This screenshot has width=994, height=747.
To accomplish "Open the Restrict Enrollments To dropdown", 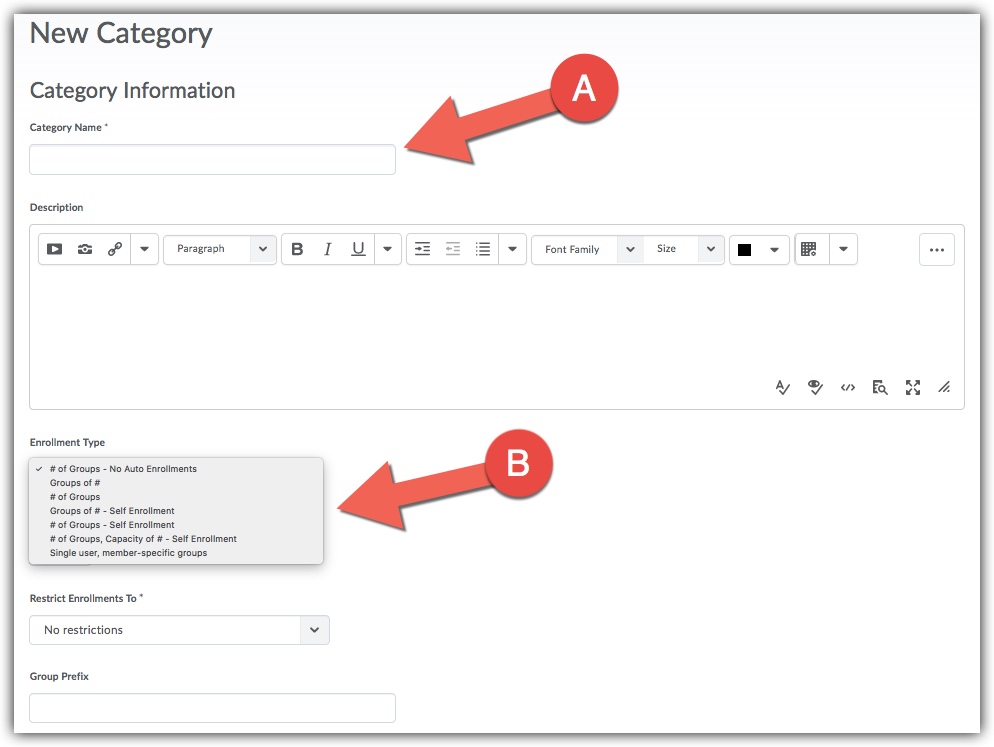I will click(x=179, y=630).
